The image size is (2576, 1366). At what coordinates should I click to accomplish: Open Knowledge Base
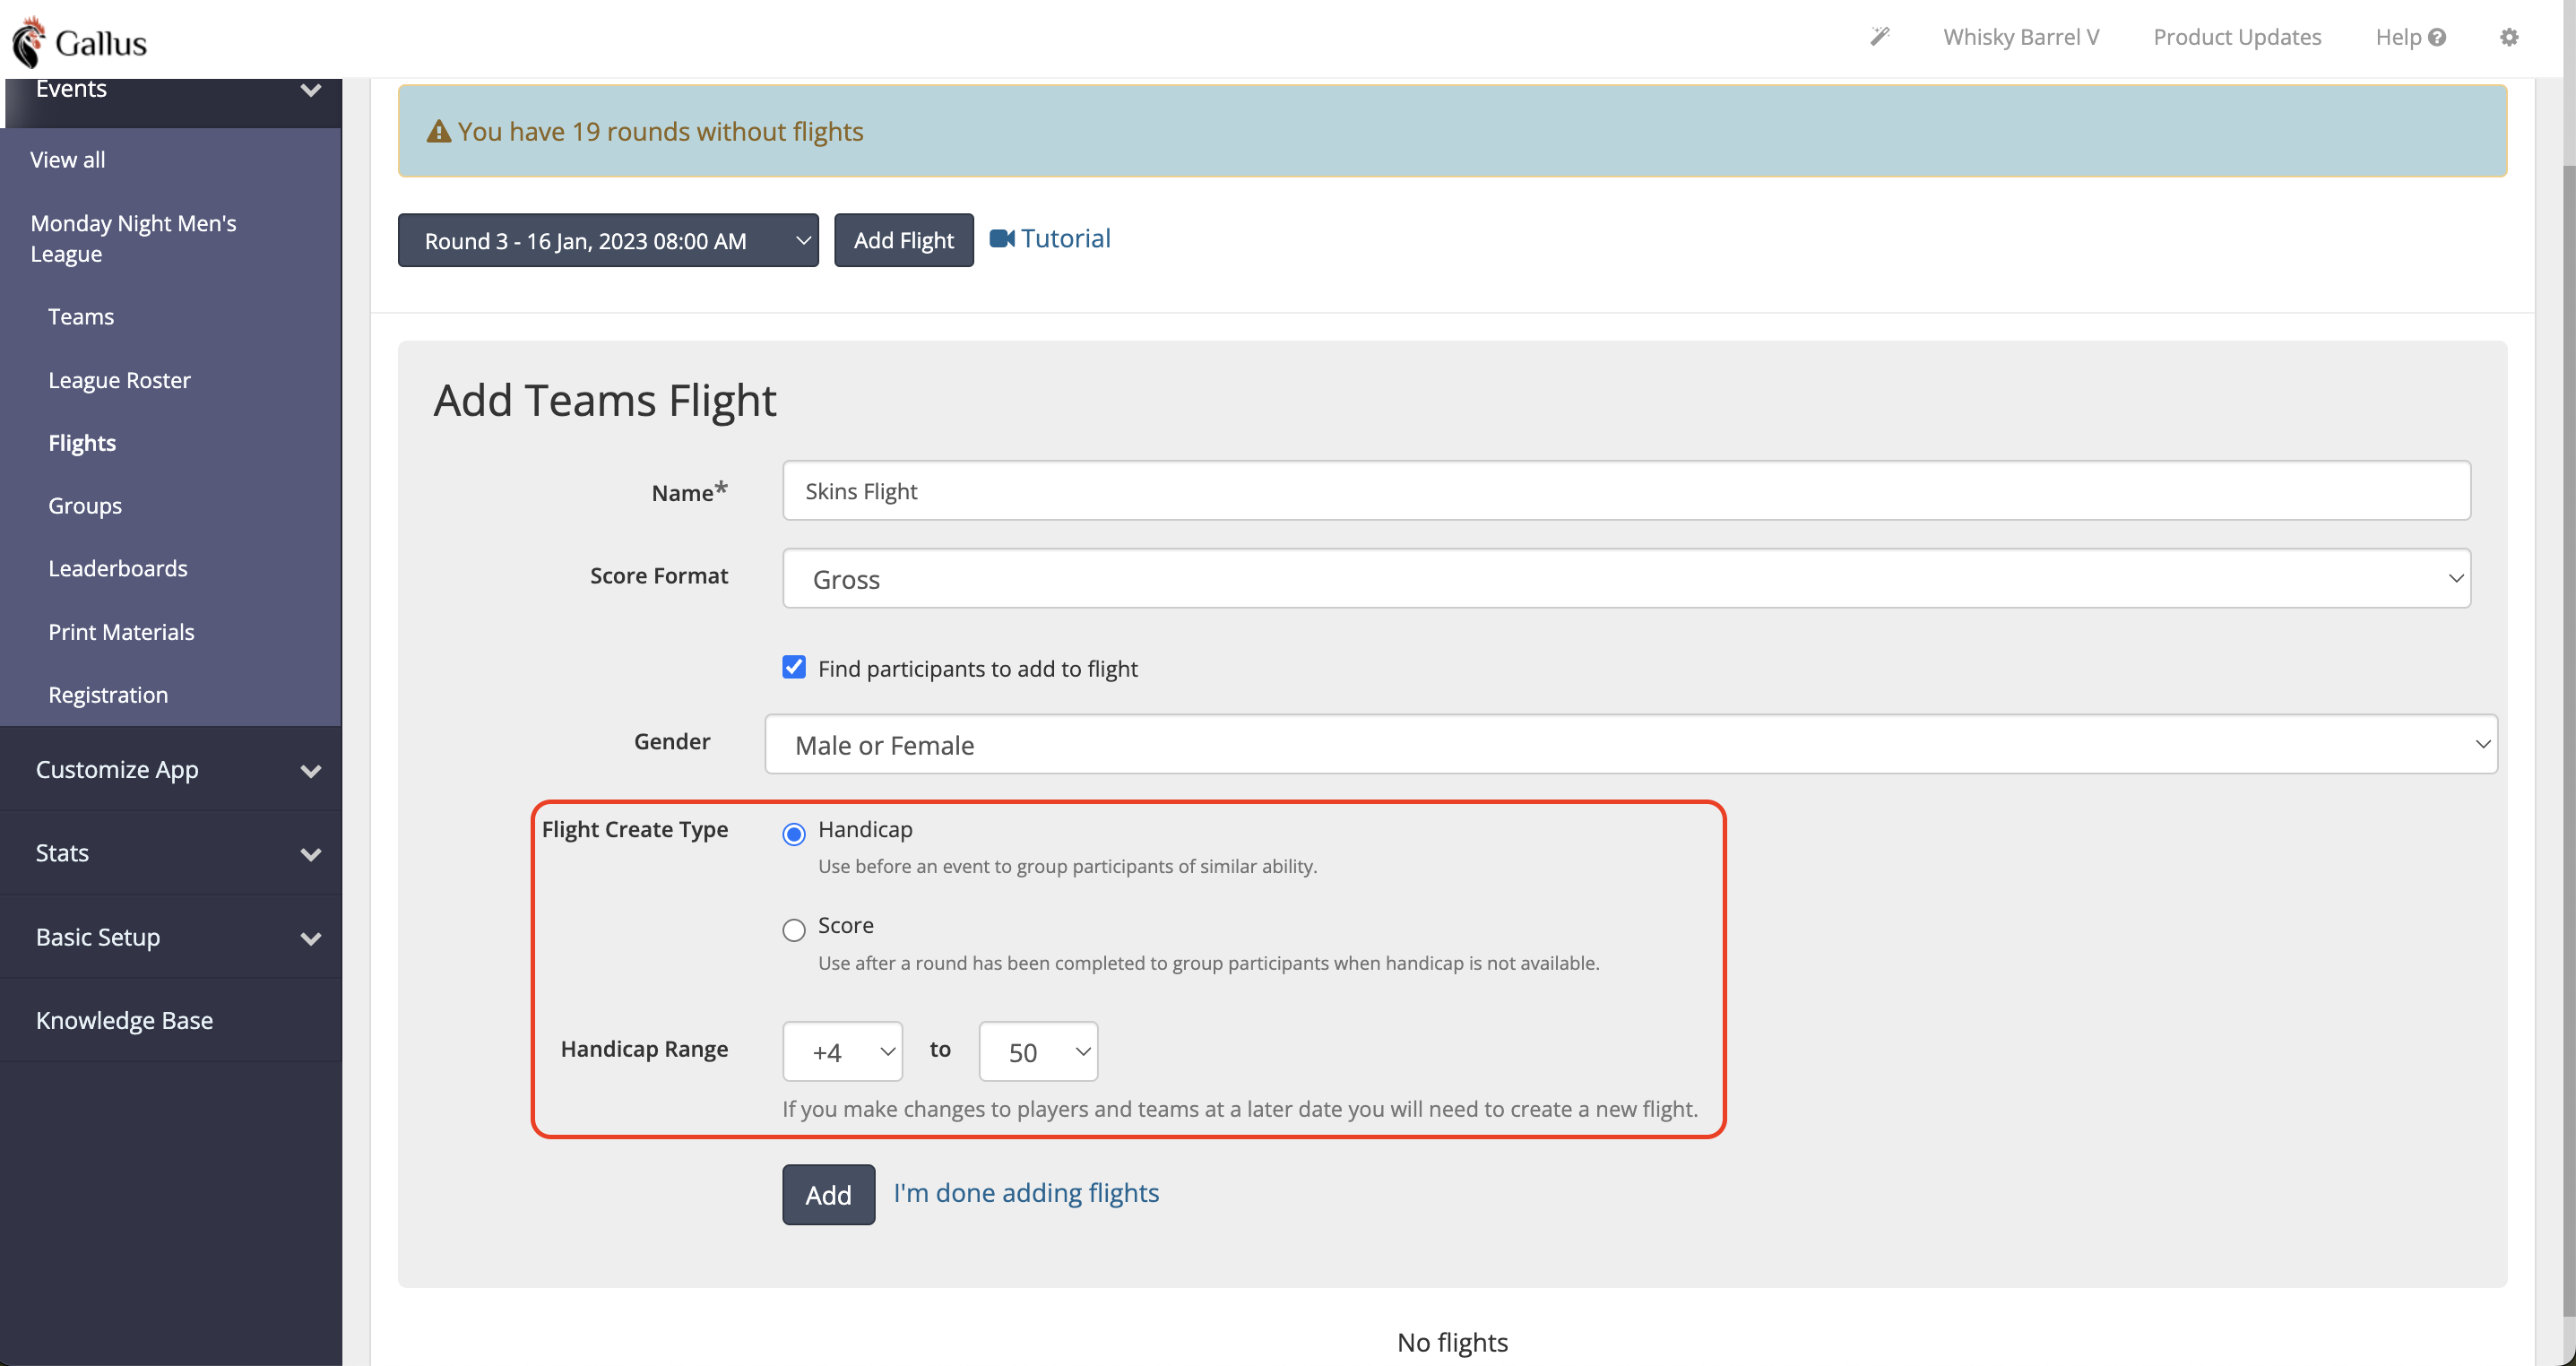pos(124,1020)
